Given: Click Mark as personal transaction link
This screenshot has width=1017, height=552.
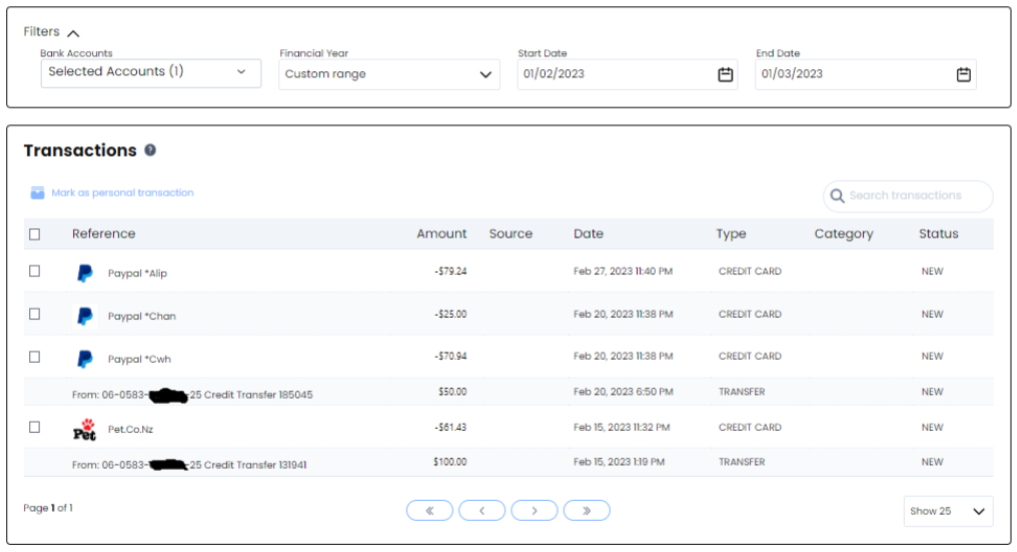Looking at the screenshot, I should pyautogui.click(x=123, y=193).
